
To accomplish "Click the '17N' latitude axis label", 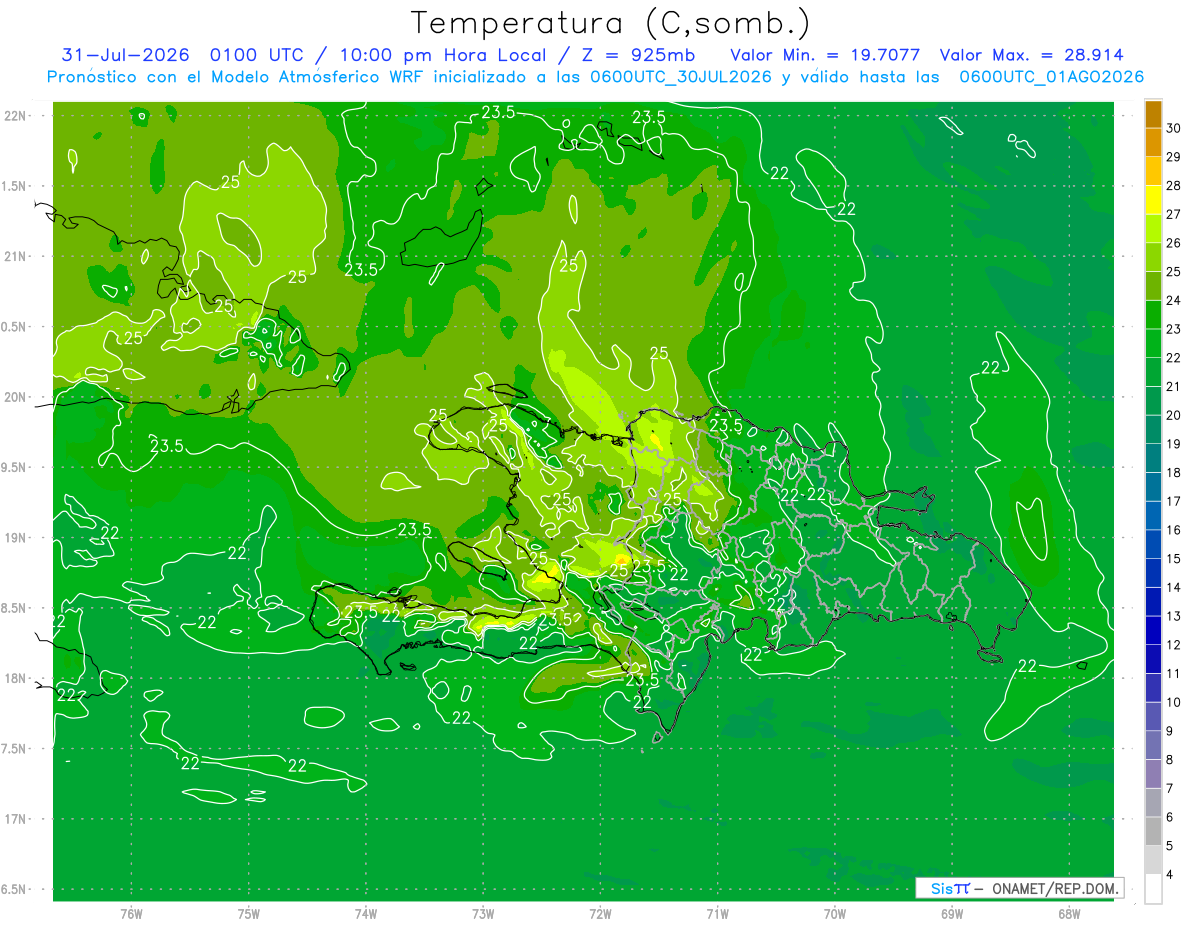I will 16,819.
